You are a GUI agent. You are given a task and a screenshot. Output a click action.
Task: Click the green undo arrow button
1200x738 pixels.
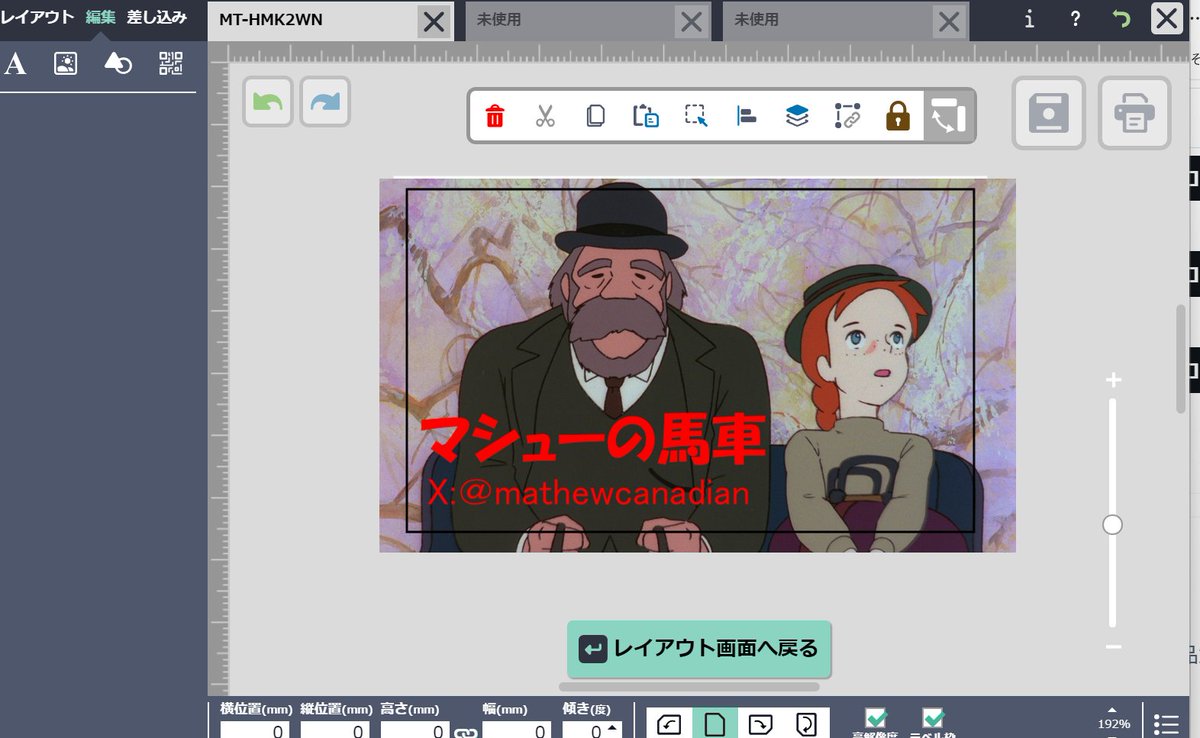(x=268, y=102)
